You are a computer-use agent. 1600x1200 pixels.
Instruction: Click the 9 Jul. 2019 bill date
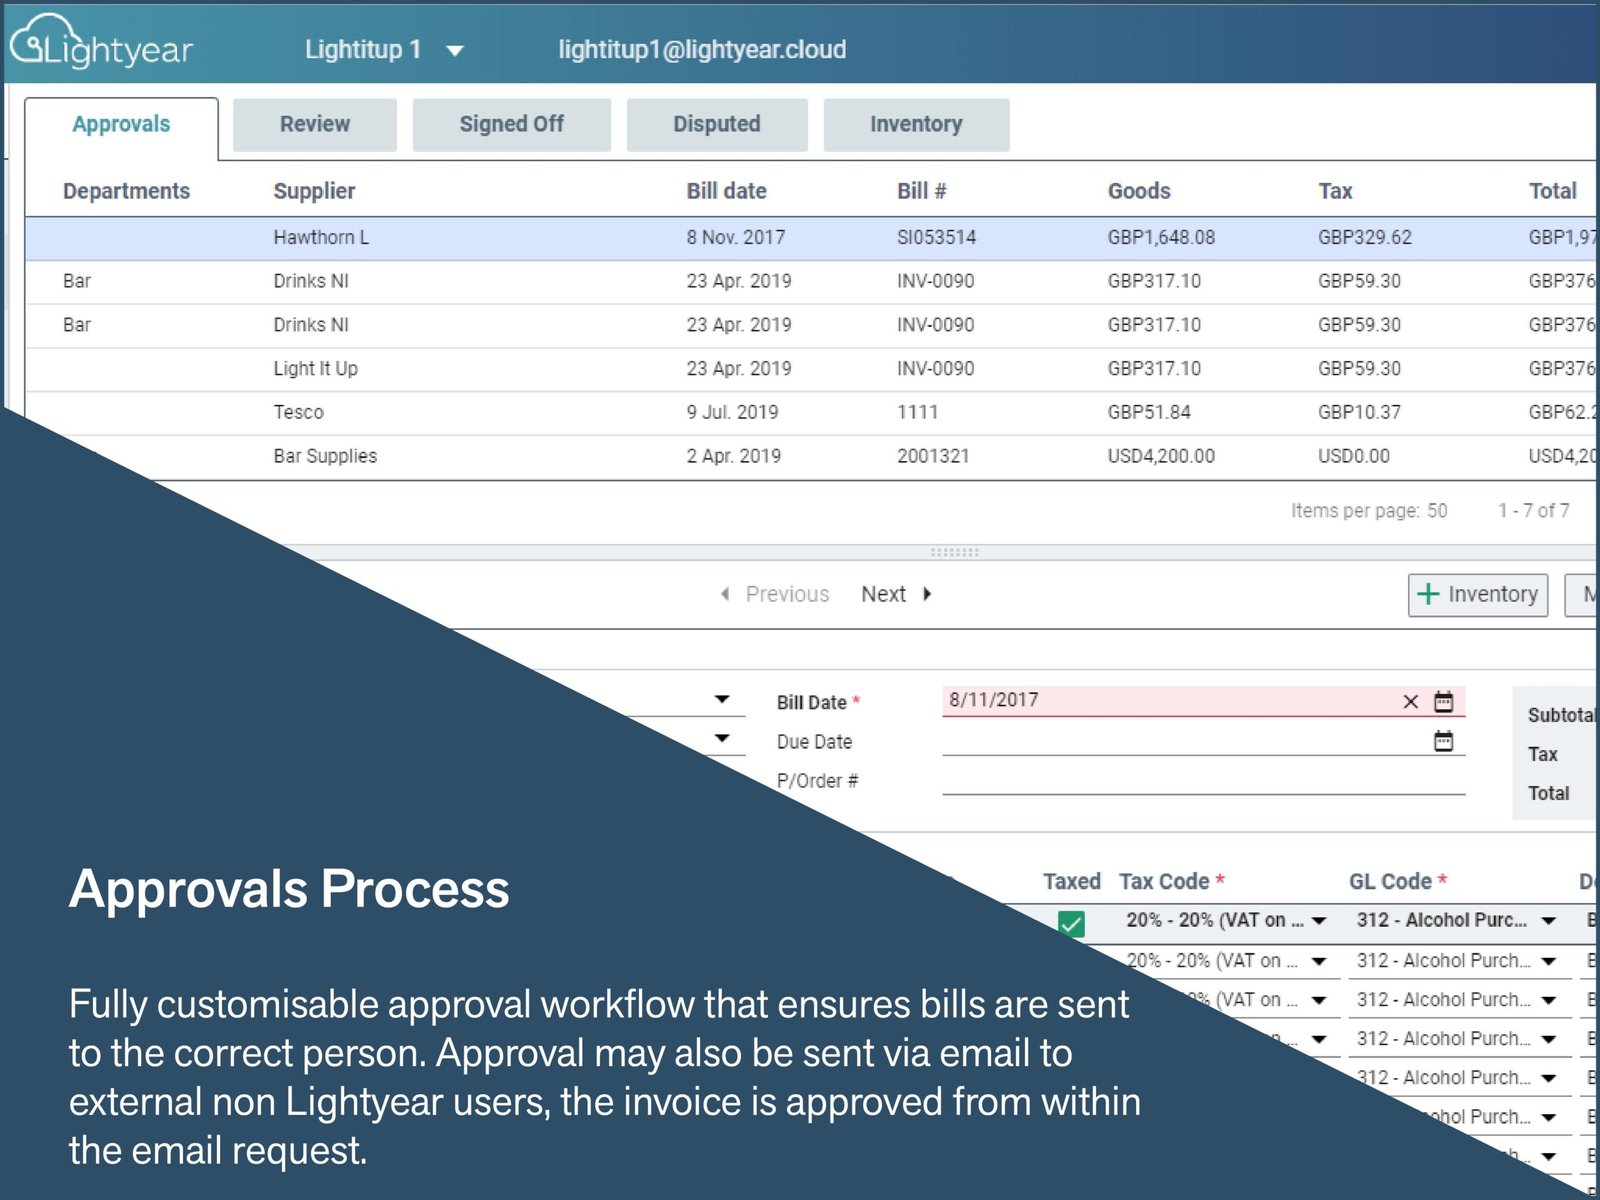click(x=732, y=412)
